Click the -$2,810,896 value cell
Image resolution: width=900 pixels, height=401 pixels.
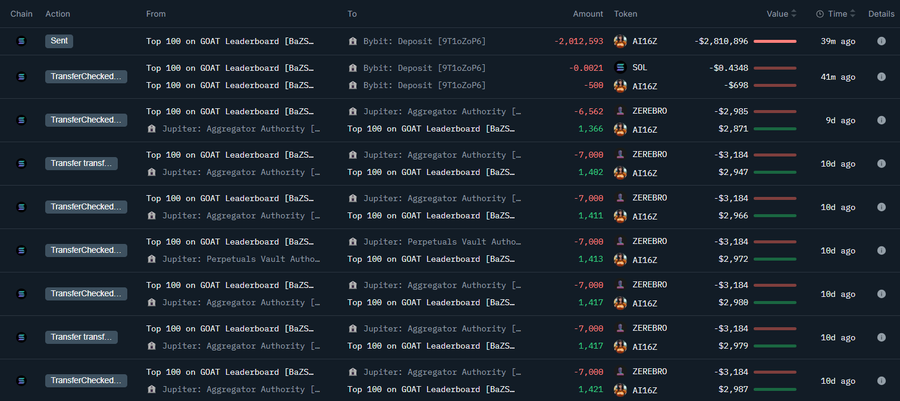coord(721,41)
